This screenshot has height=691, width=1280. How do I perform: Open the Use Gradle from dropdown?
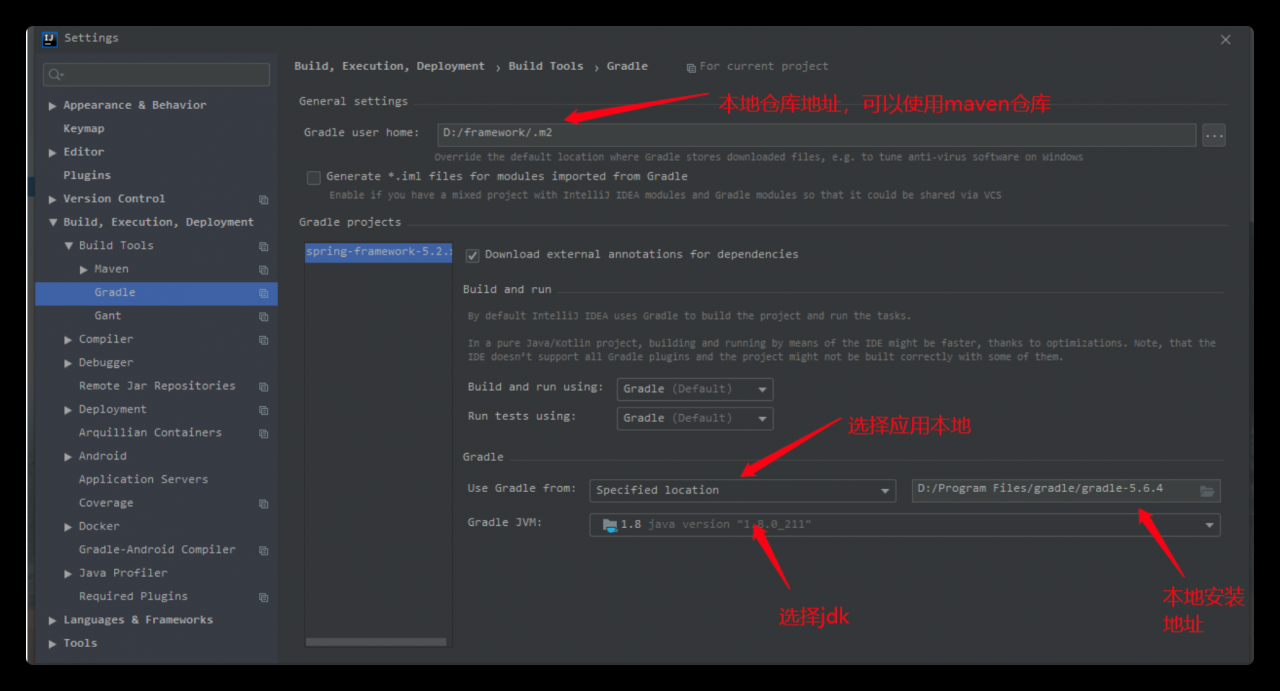tap(742, 490)
